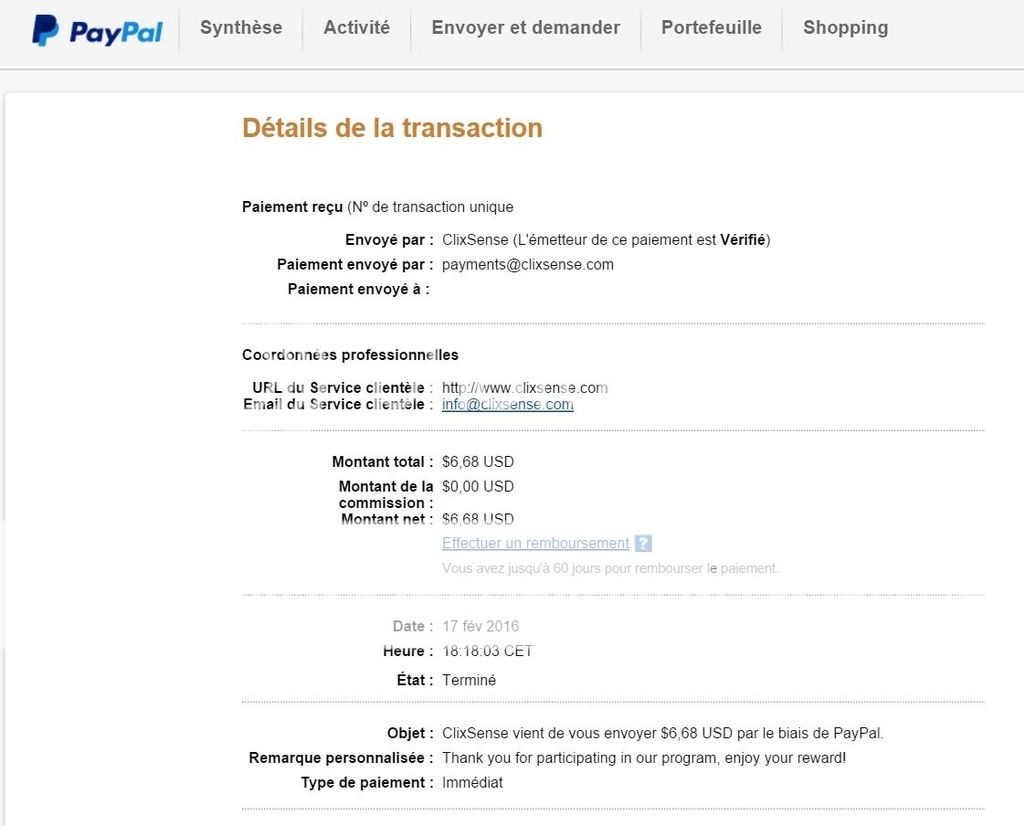Click the payments@clixsense.com sender address
The width and height of the screenshot is (1024, 826).
click(528, 265)
